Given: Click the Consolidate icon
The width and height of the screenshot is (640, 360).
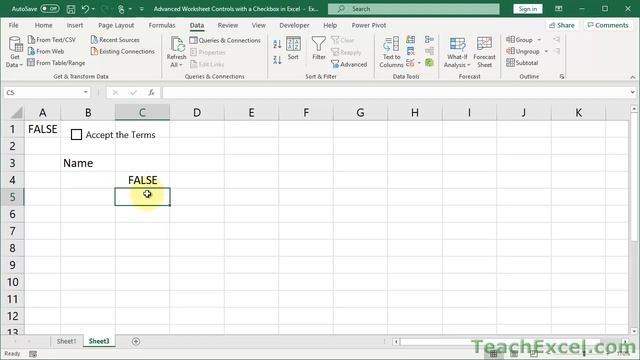Looking at the screenshot, I should coord(429,39).
